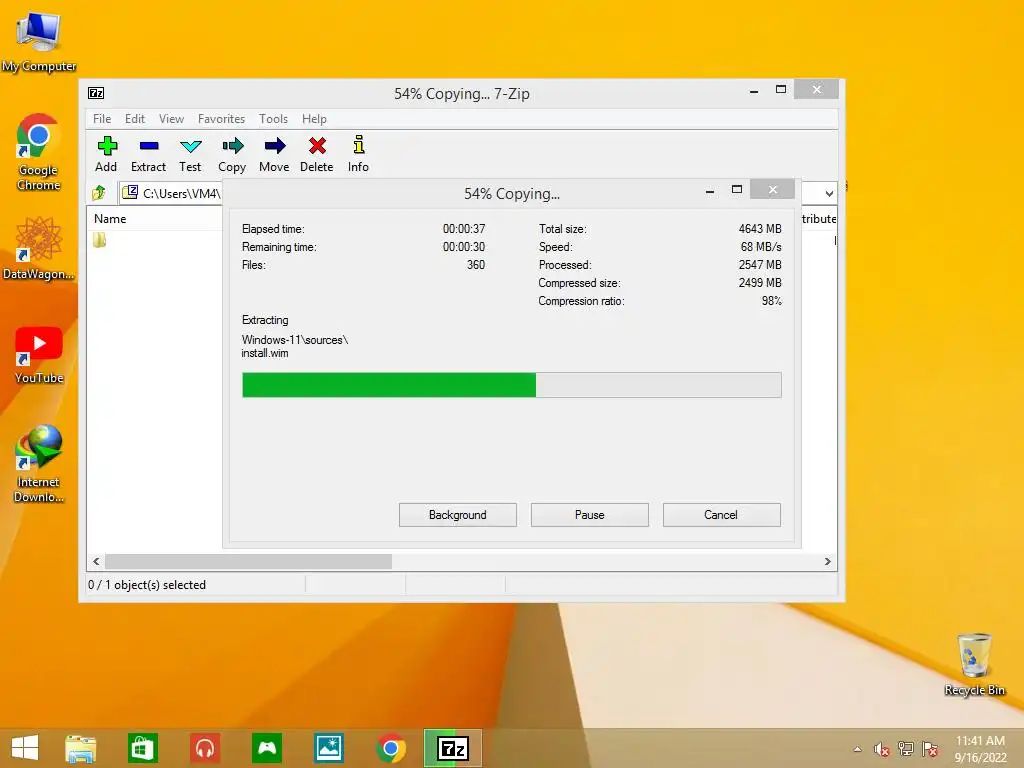Screen dimensions: 1024x768
Task: Click the up-folder icon beside address bar
Action: point(99,193)
